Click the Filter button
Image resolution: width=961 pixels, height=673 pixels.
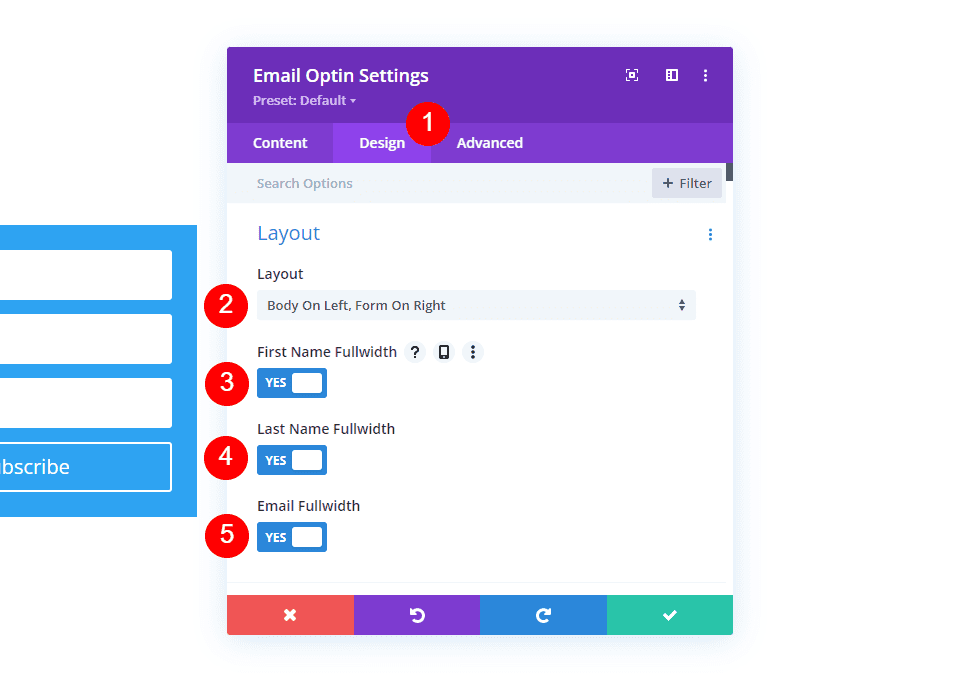(686, 183)
